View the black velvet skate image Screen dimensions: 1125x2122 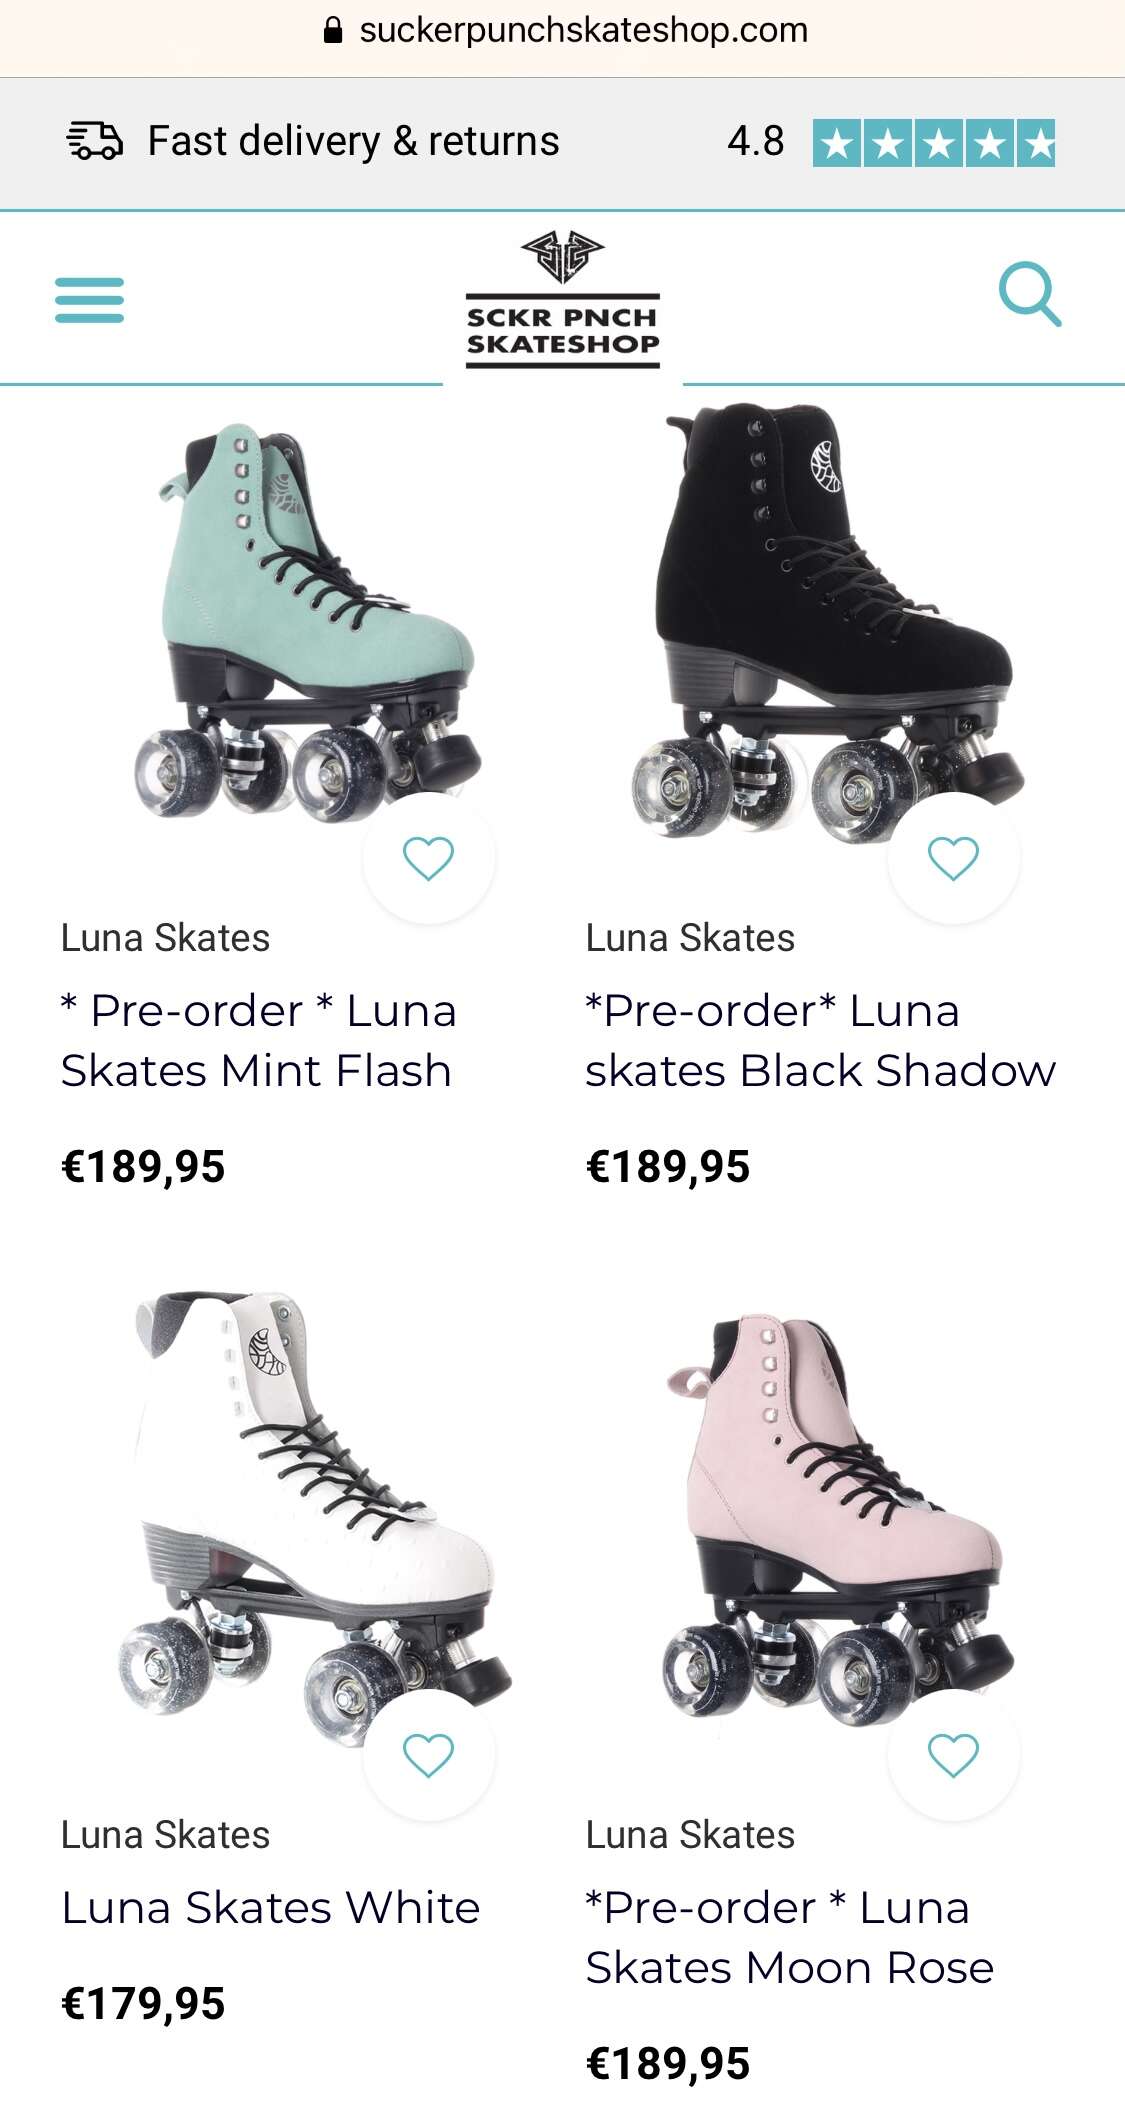826,620
